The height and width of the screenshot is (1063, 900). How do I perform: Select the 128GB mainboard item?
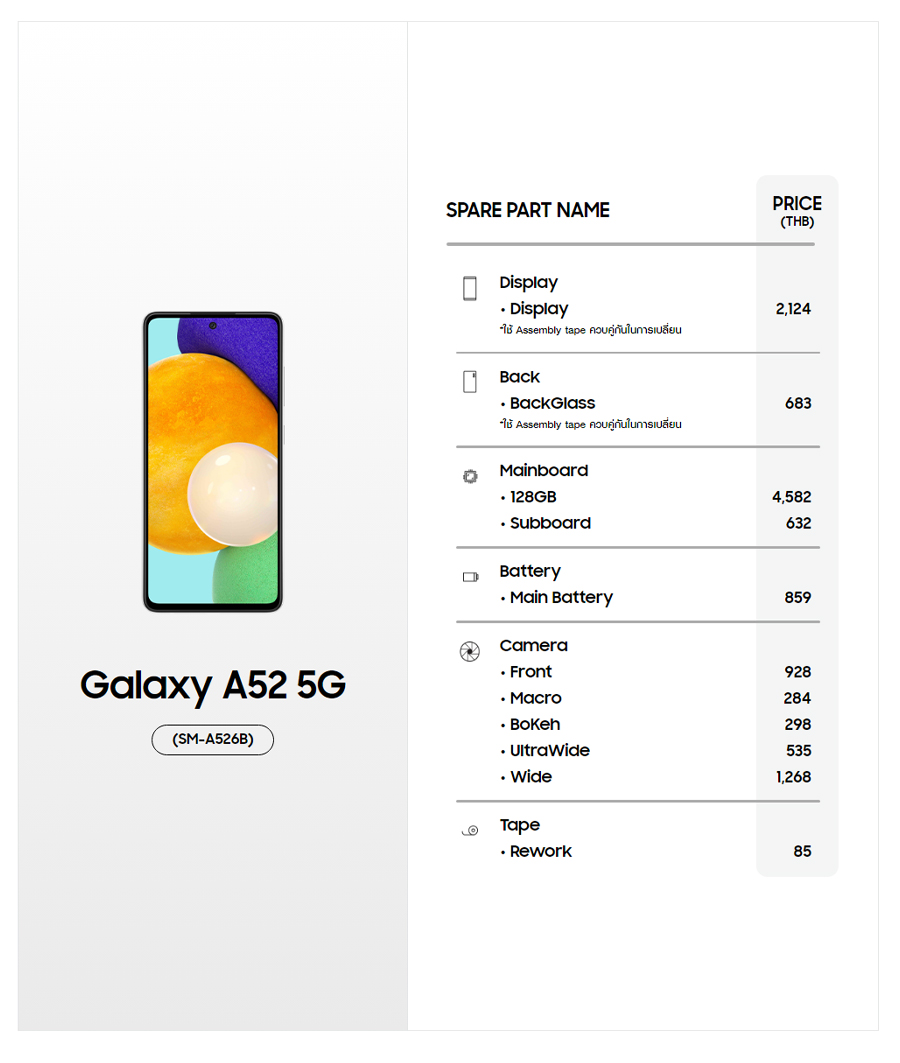pyautogui.click(x=532, y=497)
